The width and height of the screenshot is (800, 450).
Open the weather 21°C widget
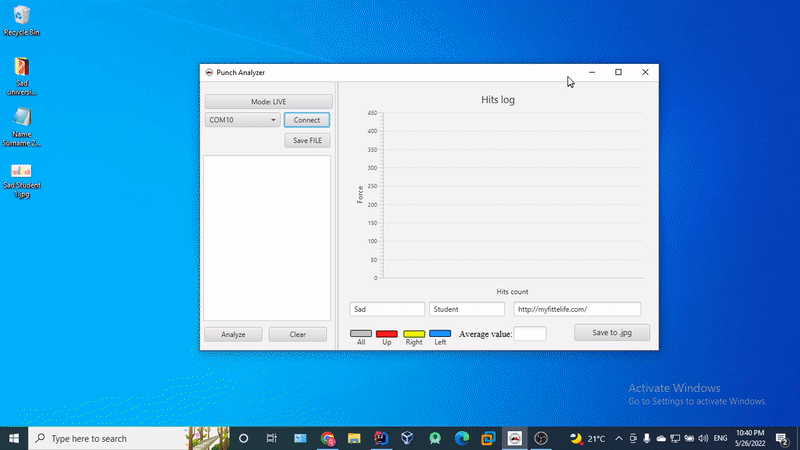pyautogui.click(x=587, y=438)
